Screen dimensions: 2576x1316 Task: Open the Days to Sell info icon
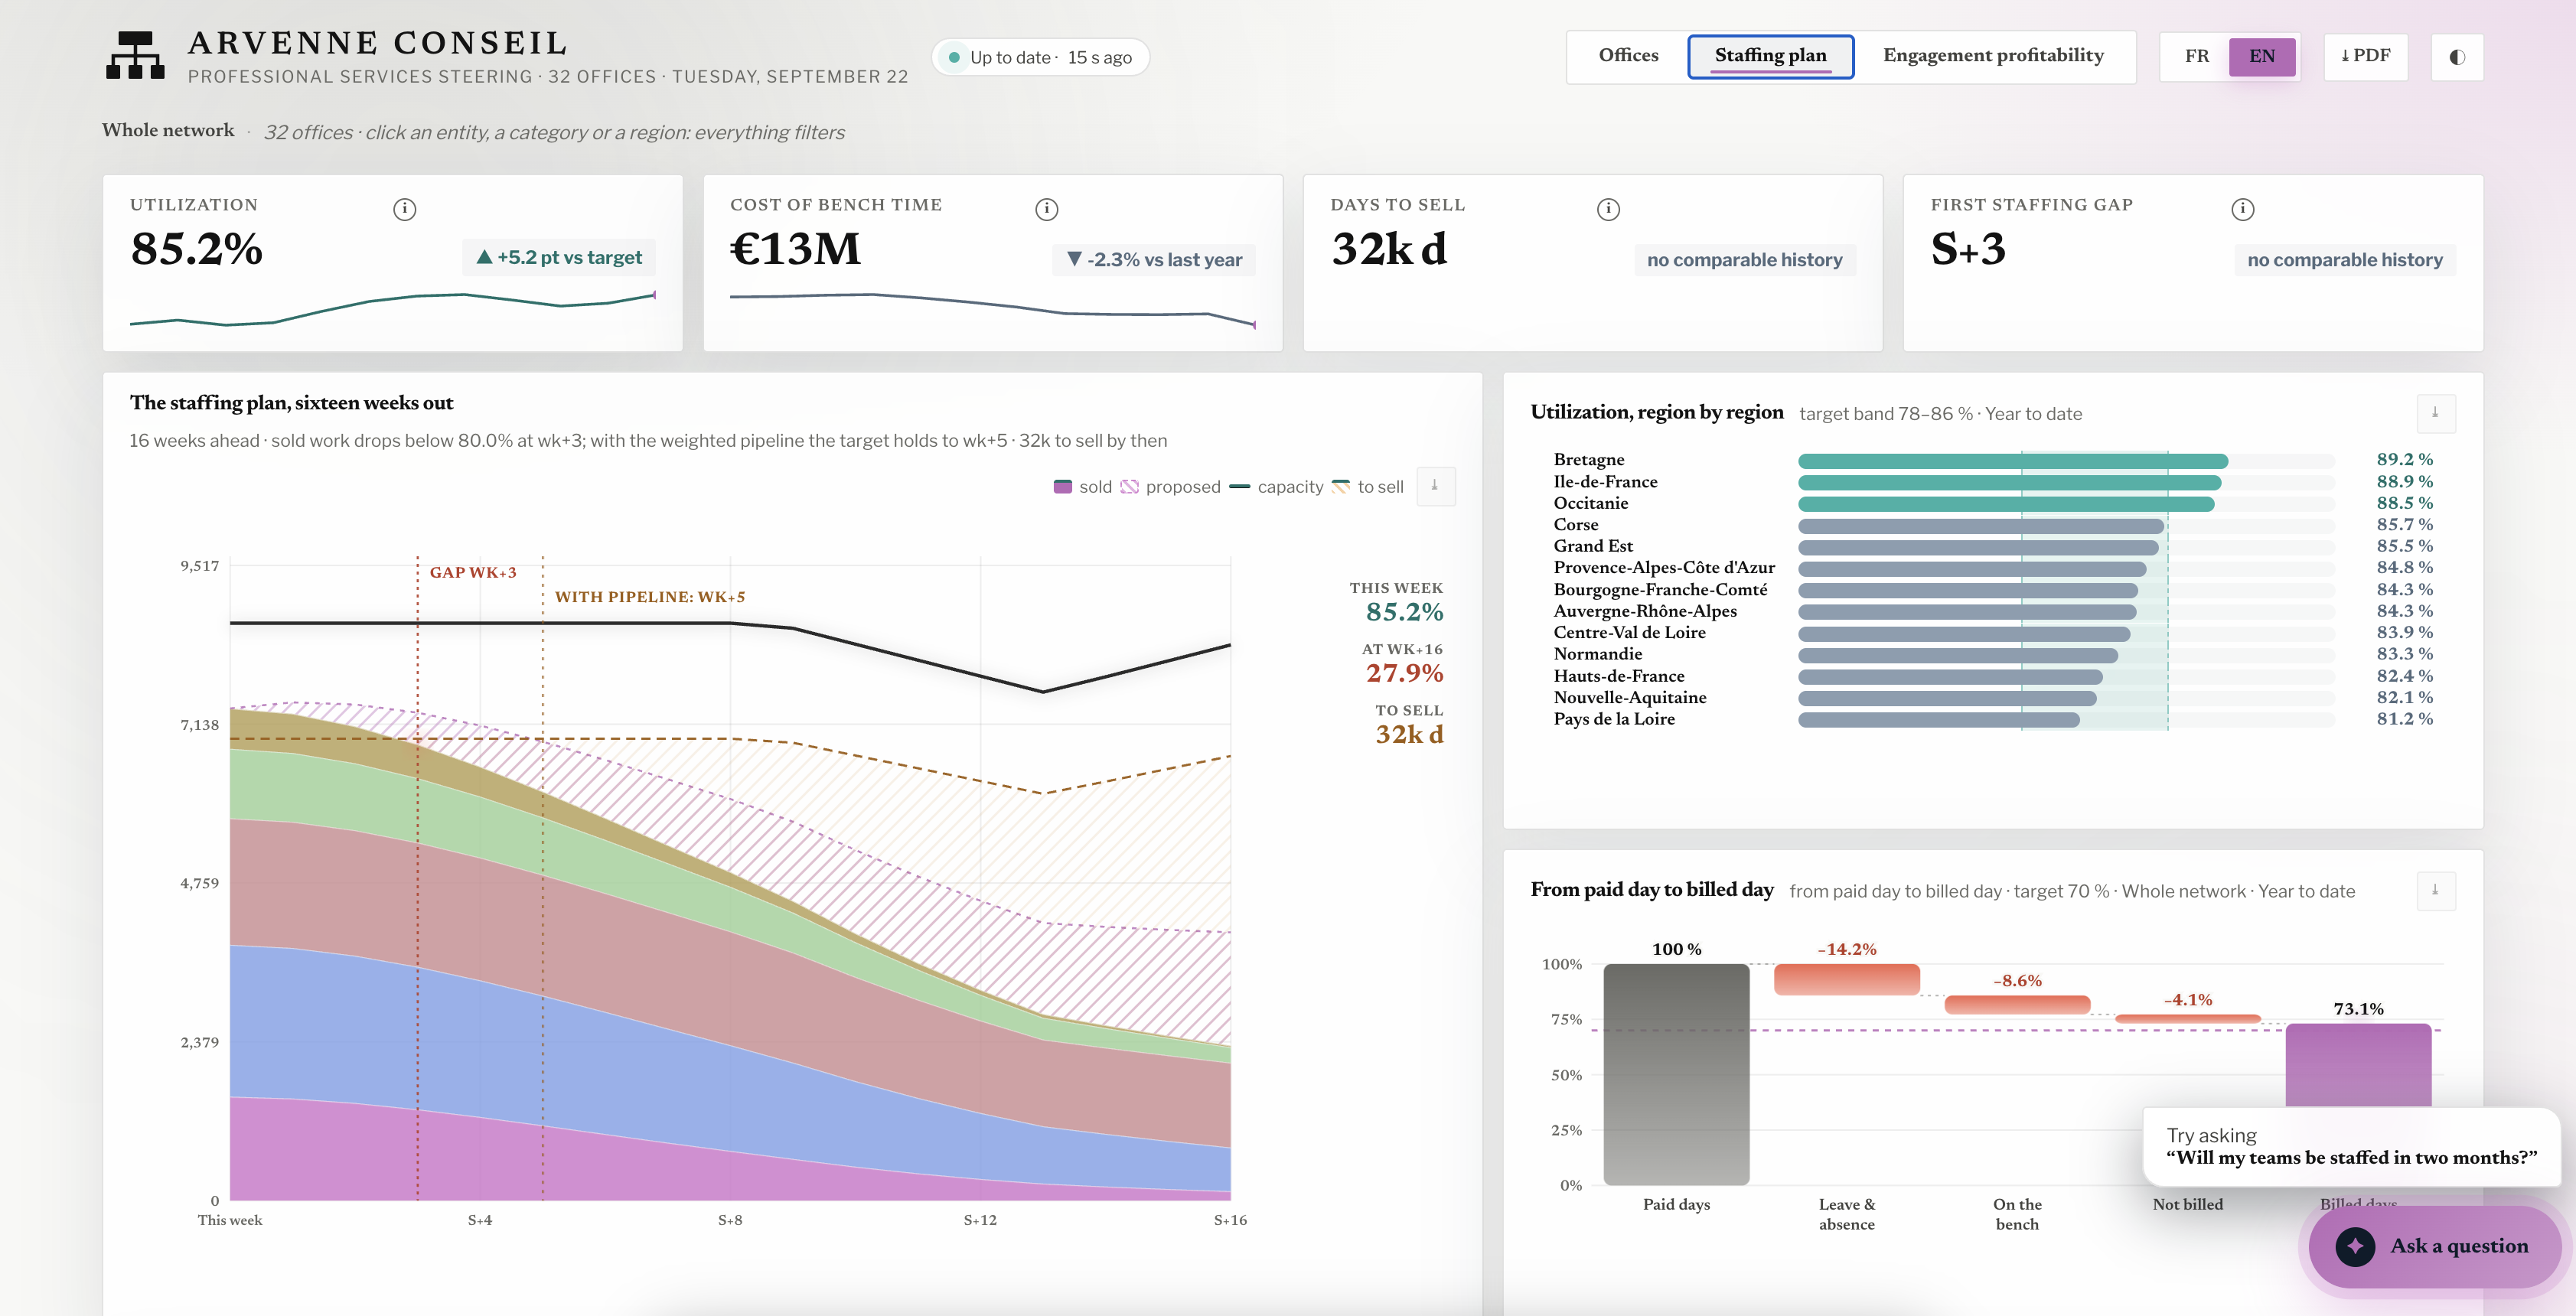tap(1608, 209)
